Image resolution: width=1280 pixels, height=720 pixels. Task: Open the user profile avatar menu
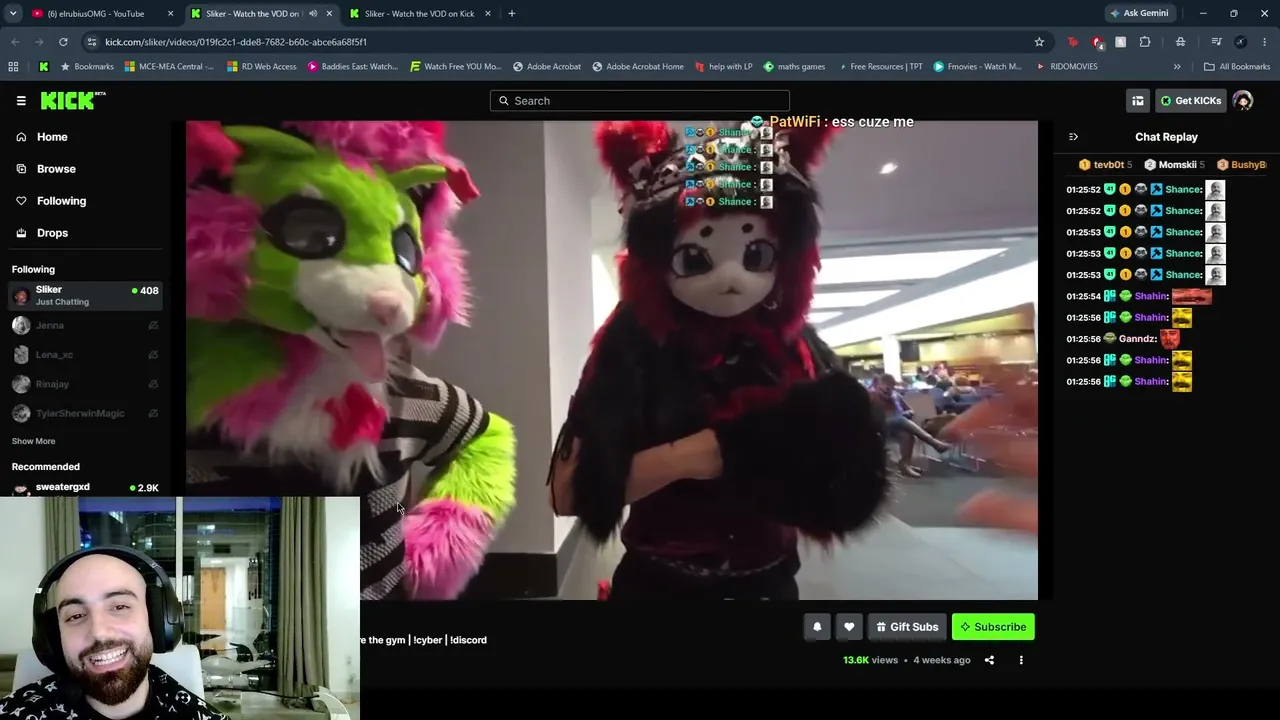pyautogui.click(x=1243, y=101)
